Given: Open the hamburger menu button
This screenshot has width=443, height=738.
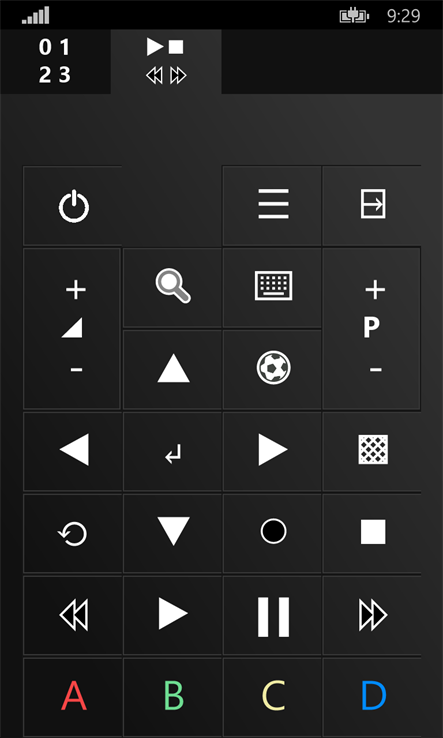Looking at the screenshot, I should click(273, 203).
